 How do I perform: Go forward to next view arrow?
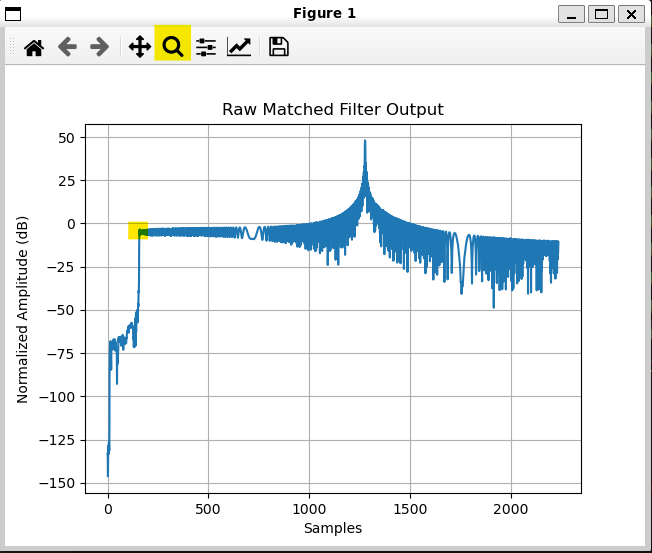click(x=99, y=47)
